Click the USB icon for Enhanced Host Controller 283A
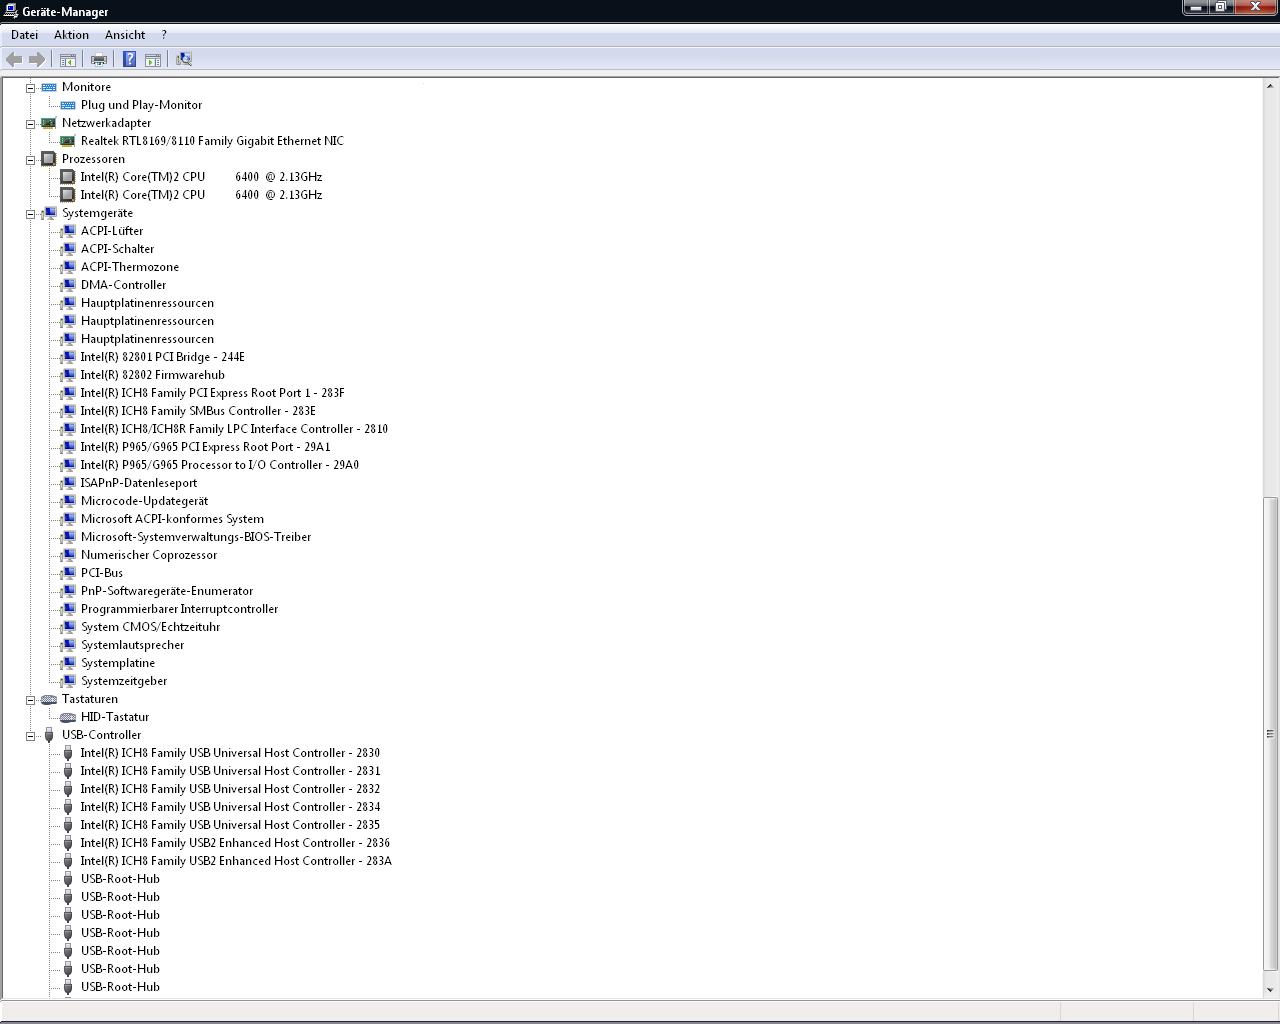The image size is (1280, 1024). pyautogui.click(x=68, y=861)
